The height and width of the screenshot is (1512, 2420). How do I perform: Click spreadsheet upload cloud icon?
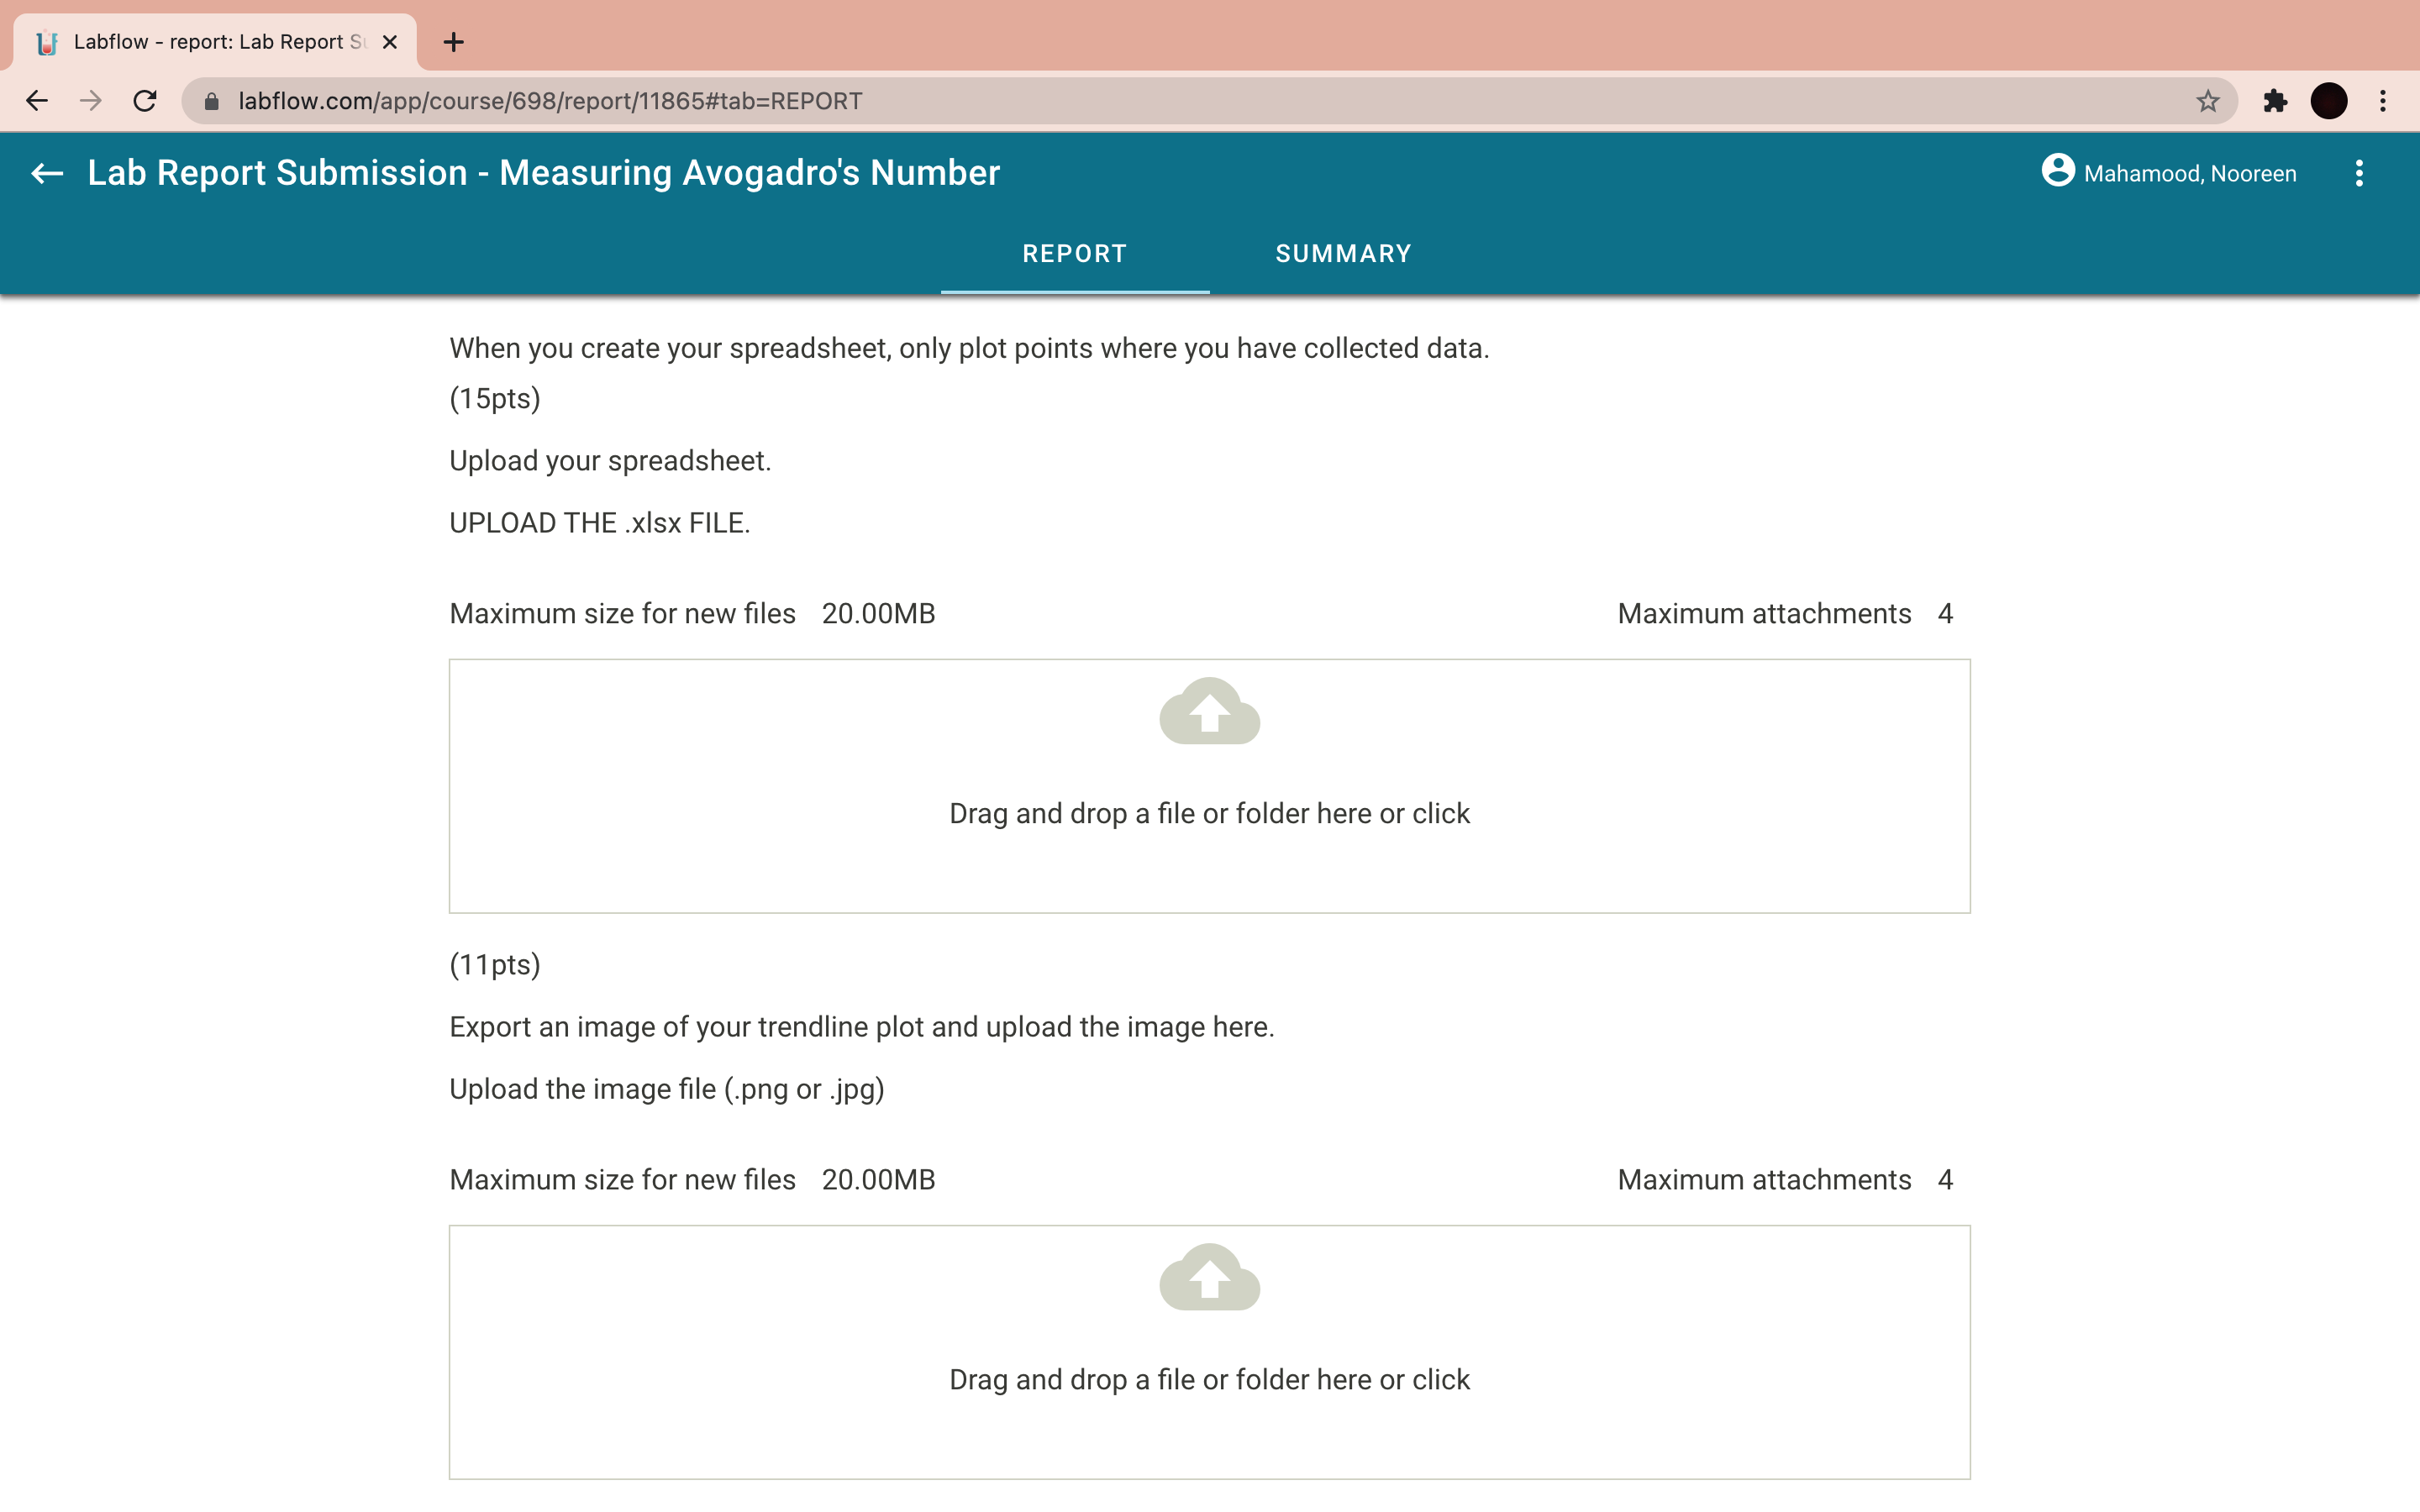point(1209,711)
